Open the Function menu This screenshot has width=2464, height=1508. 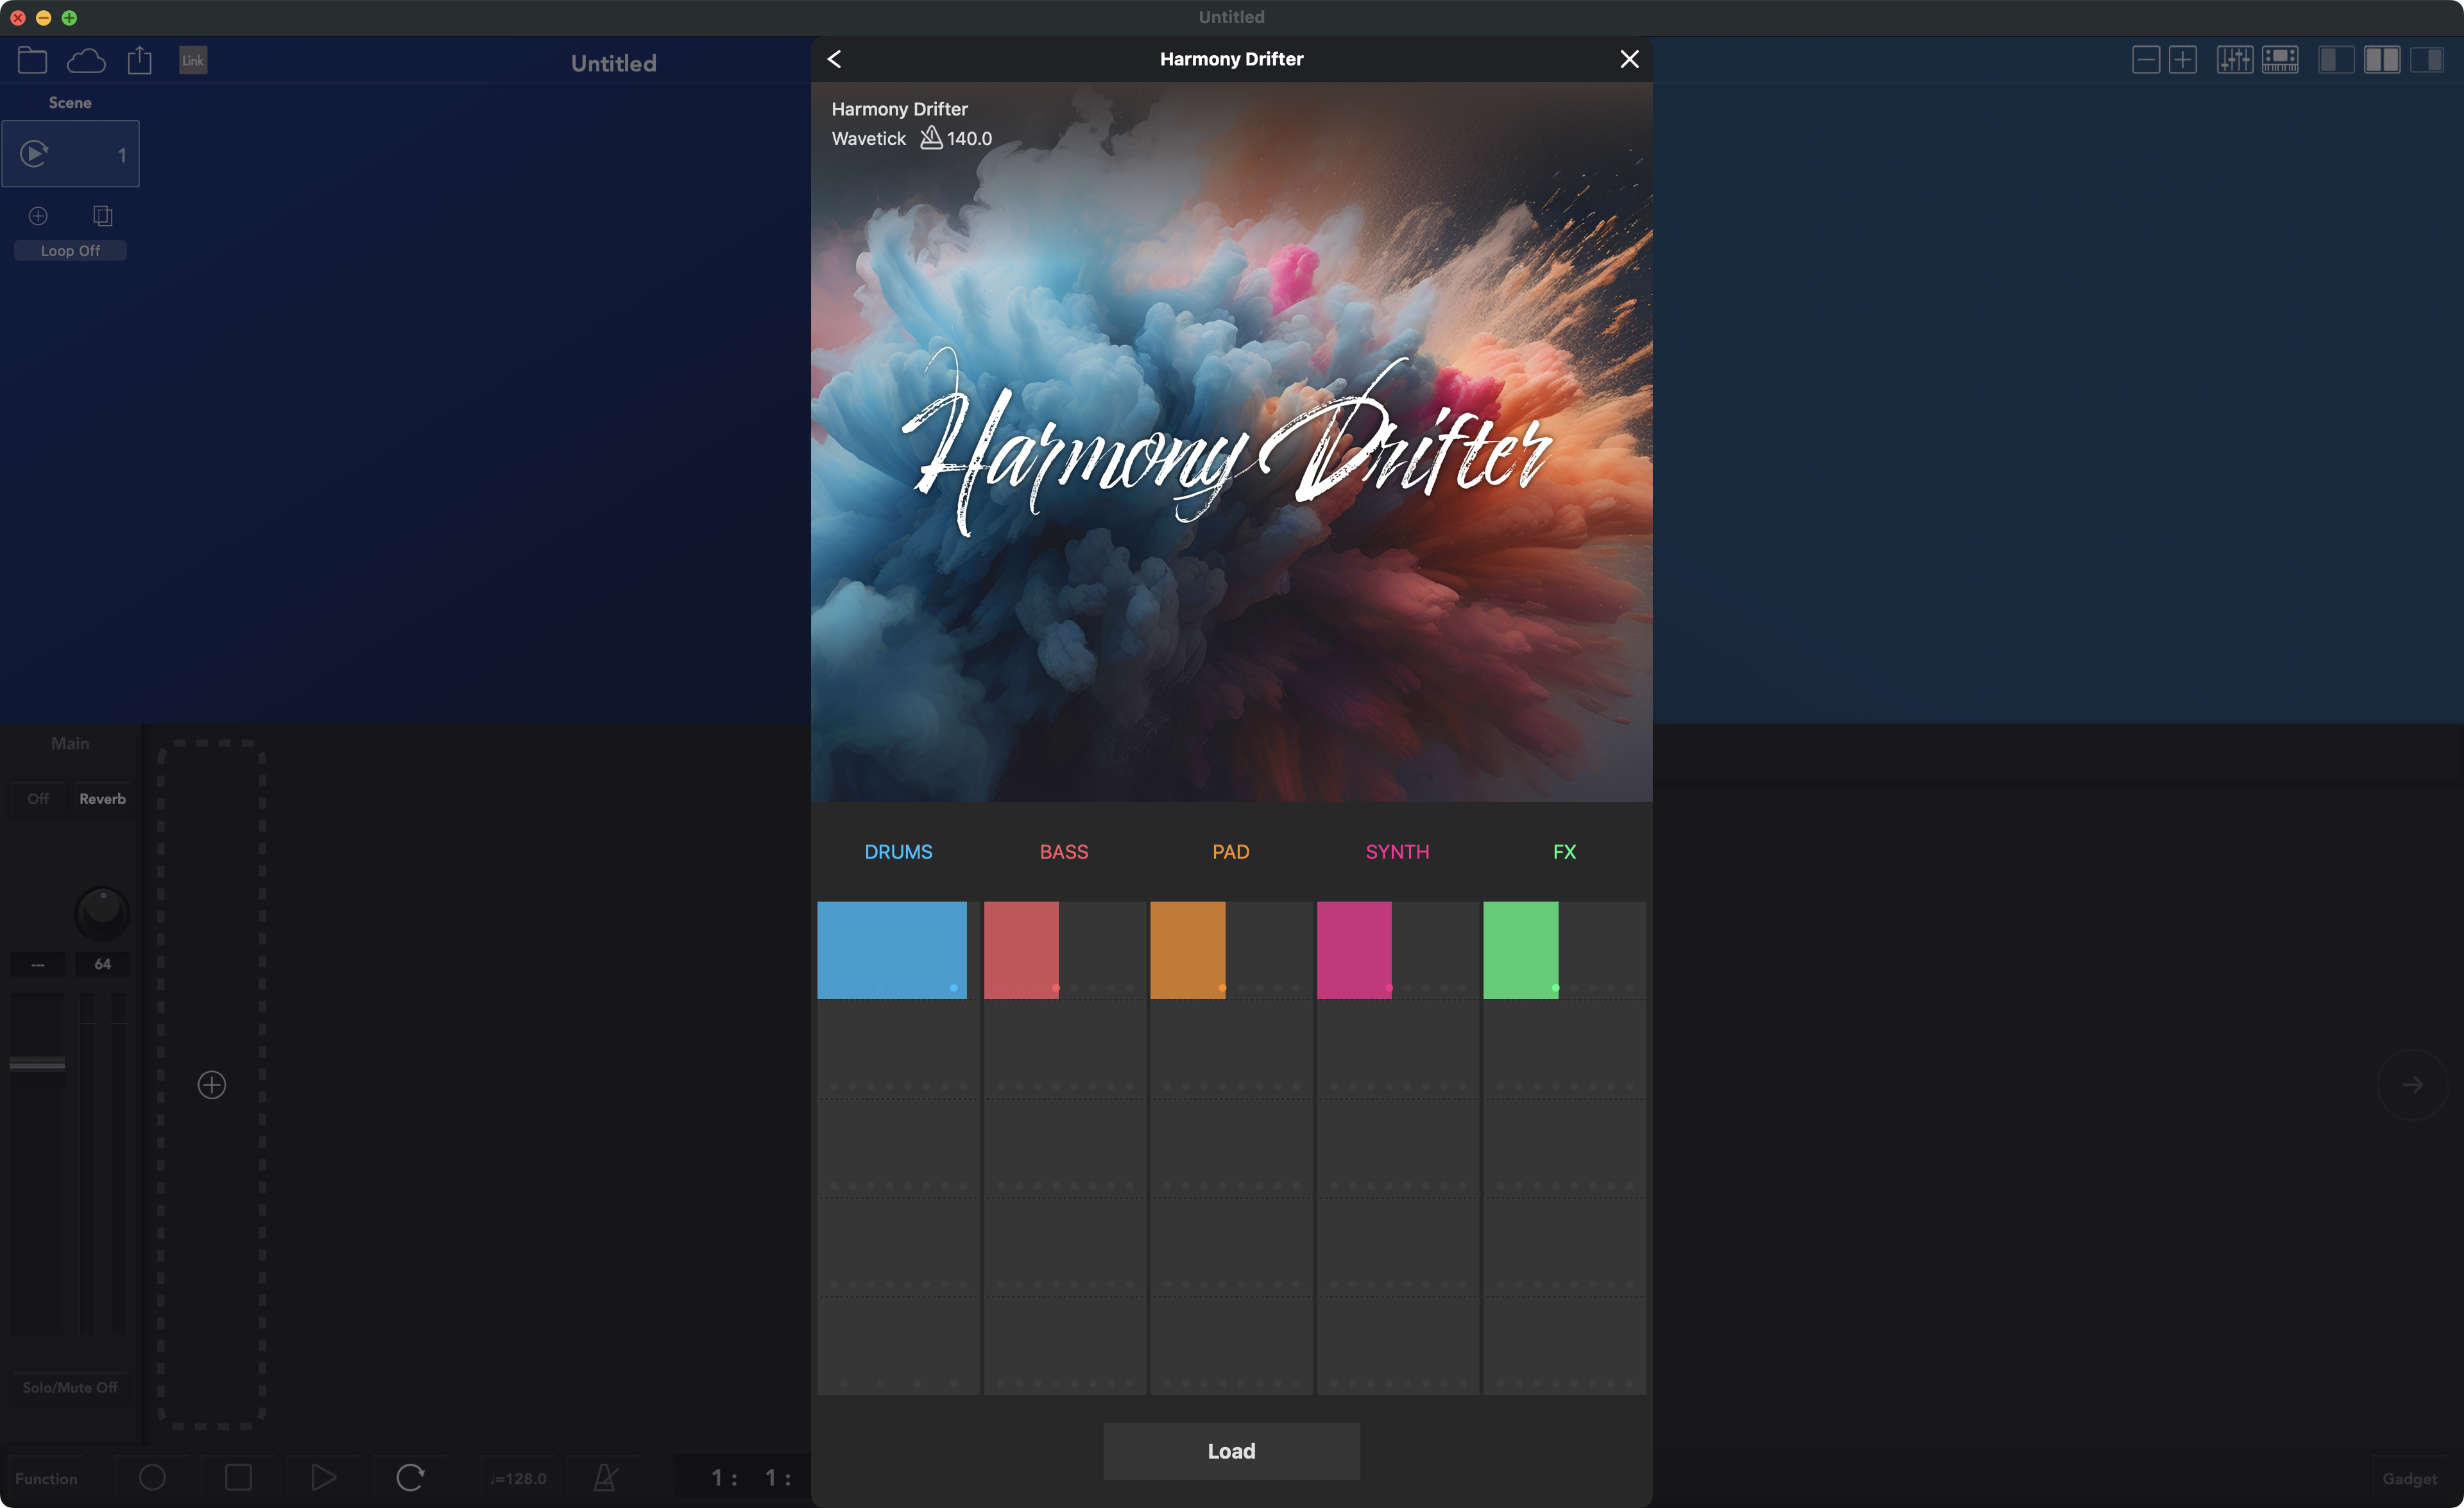(46, 1479)
